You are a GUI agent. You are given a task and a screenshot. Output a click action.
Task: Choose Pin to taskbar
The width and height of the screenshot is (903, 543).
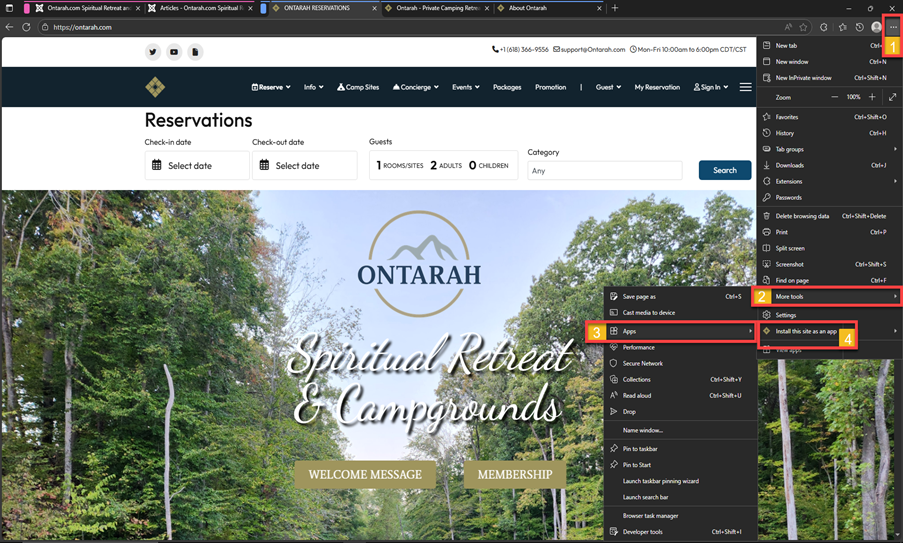click(680, 449)
